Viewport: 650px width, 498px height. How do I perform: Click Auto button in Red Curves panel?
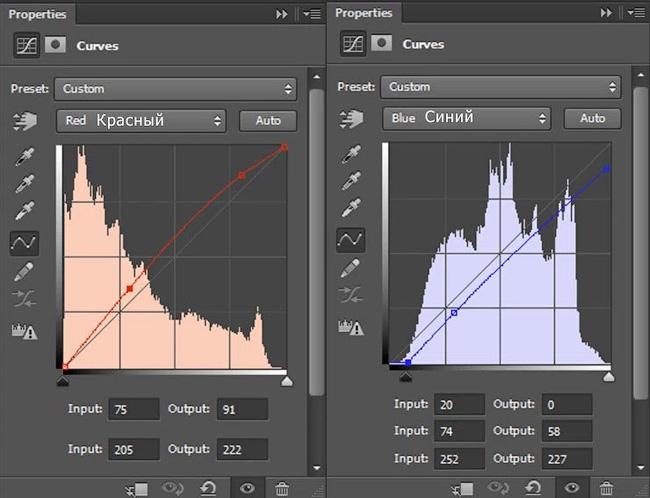(x=268, y=121)
